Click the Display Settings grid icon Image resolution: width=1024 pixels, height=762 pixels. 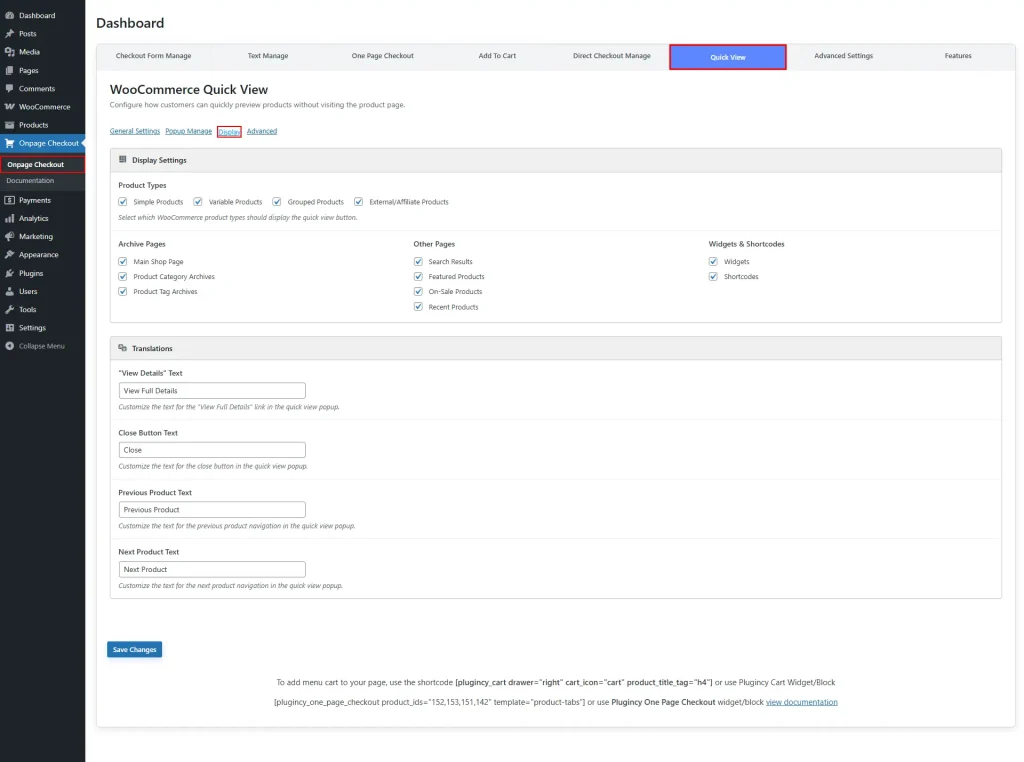tap(123, 159)
